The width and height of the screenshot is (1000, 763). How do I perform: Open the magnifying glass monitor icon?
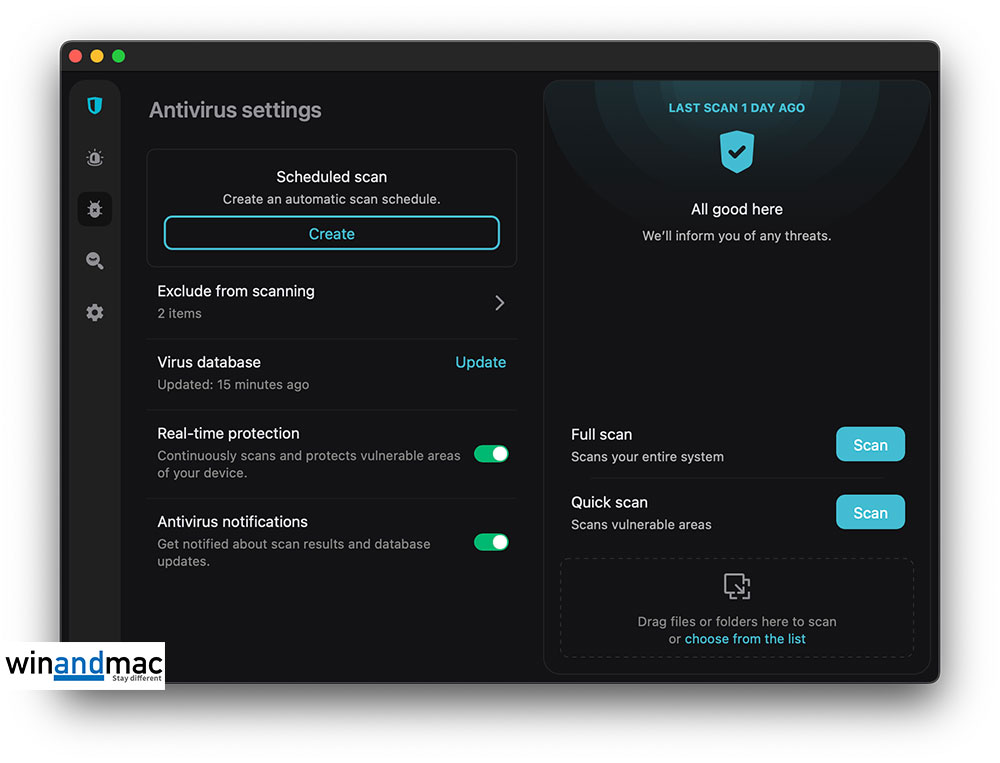click(95, 261)
